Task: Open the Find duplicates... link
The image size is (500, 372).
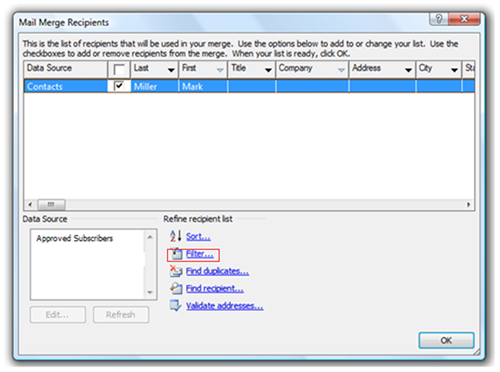Action: point(217,271)
